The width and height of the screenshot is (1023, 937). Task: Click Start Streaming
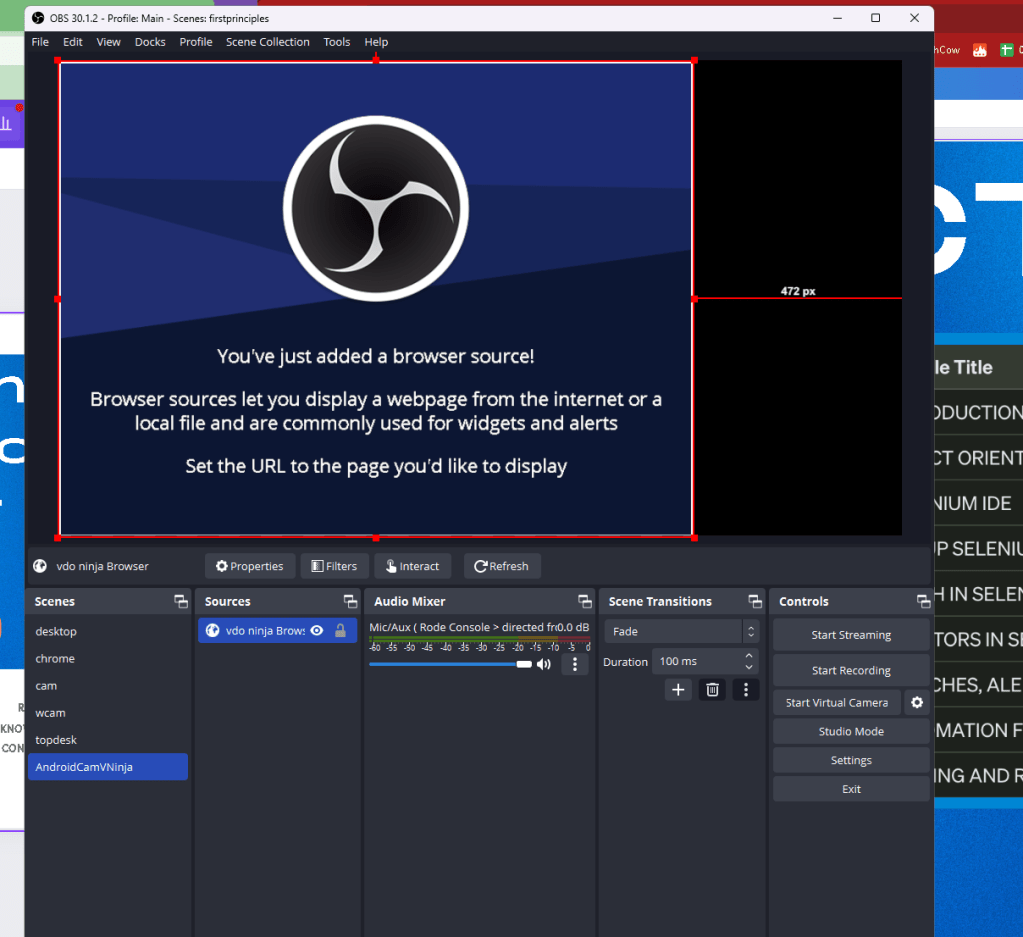point(851,635)
